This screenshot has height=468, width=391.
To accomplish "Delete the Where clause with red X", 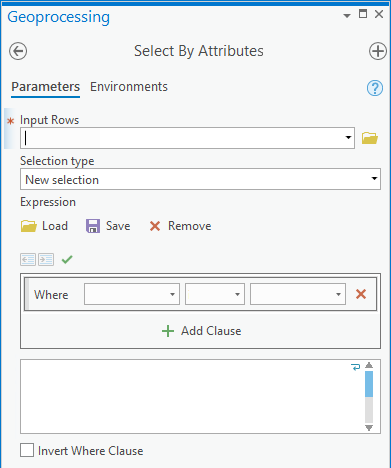I will click(x=361, y=294).
